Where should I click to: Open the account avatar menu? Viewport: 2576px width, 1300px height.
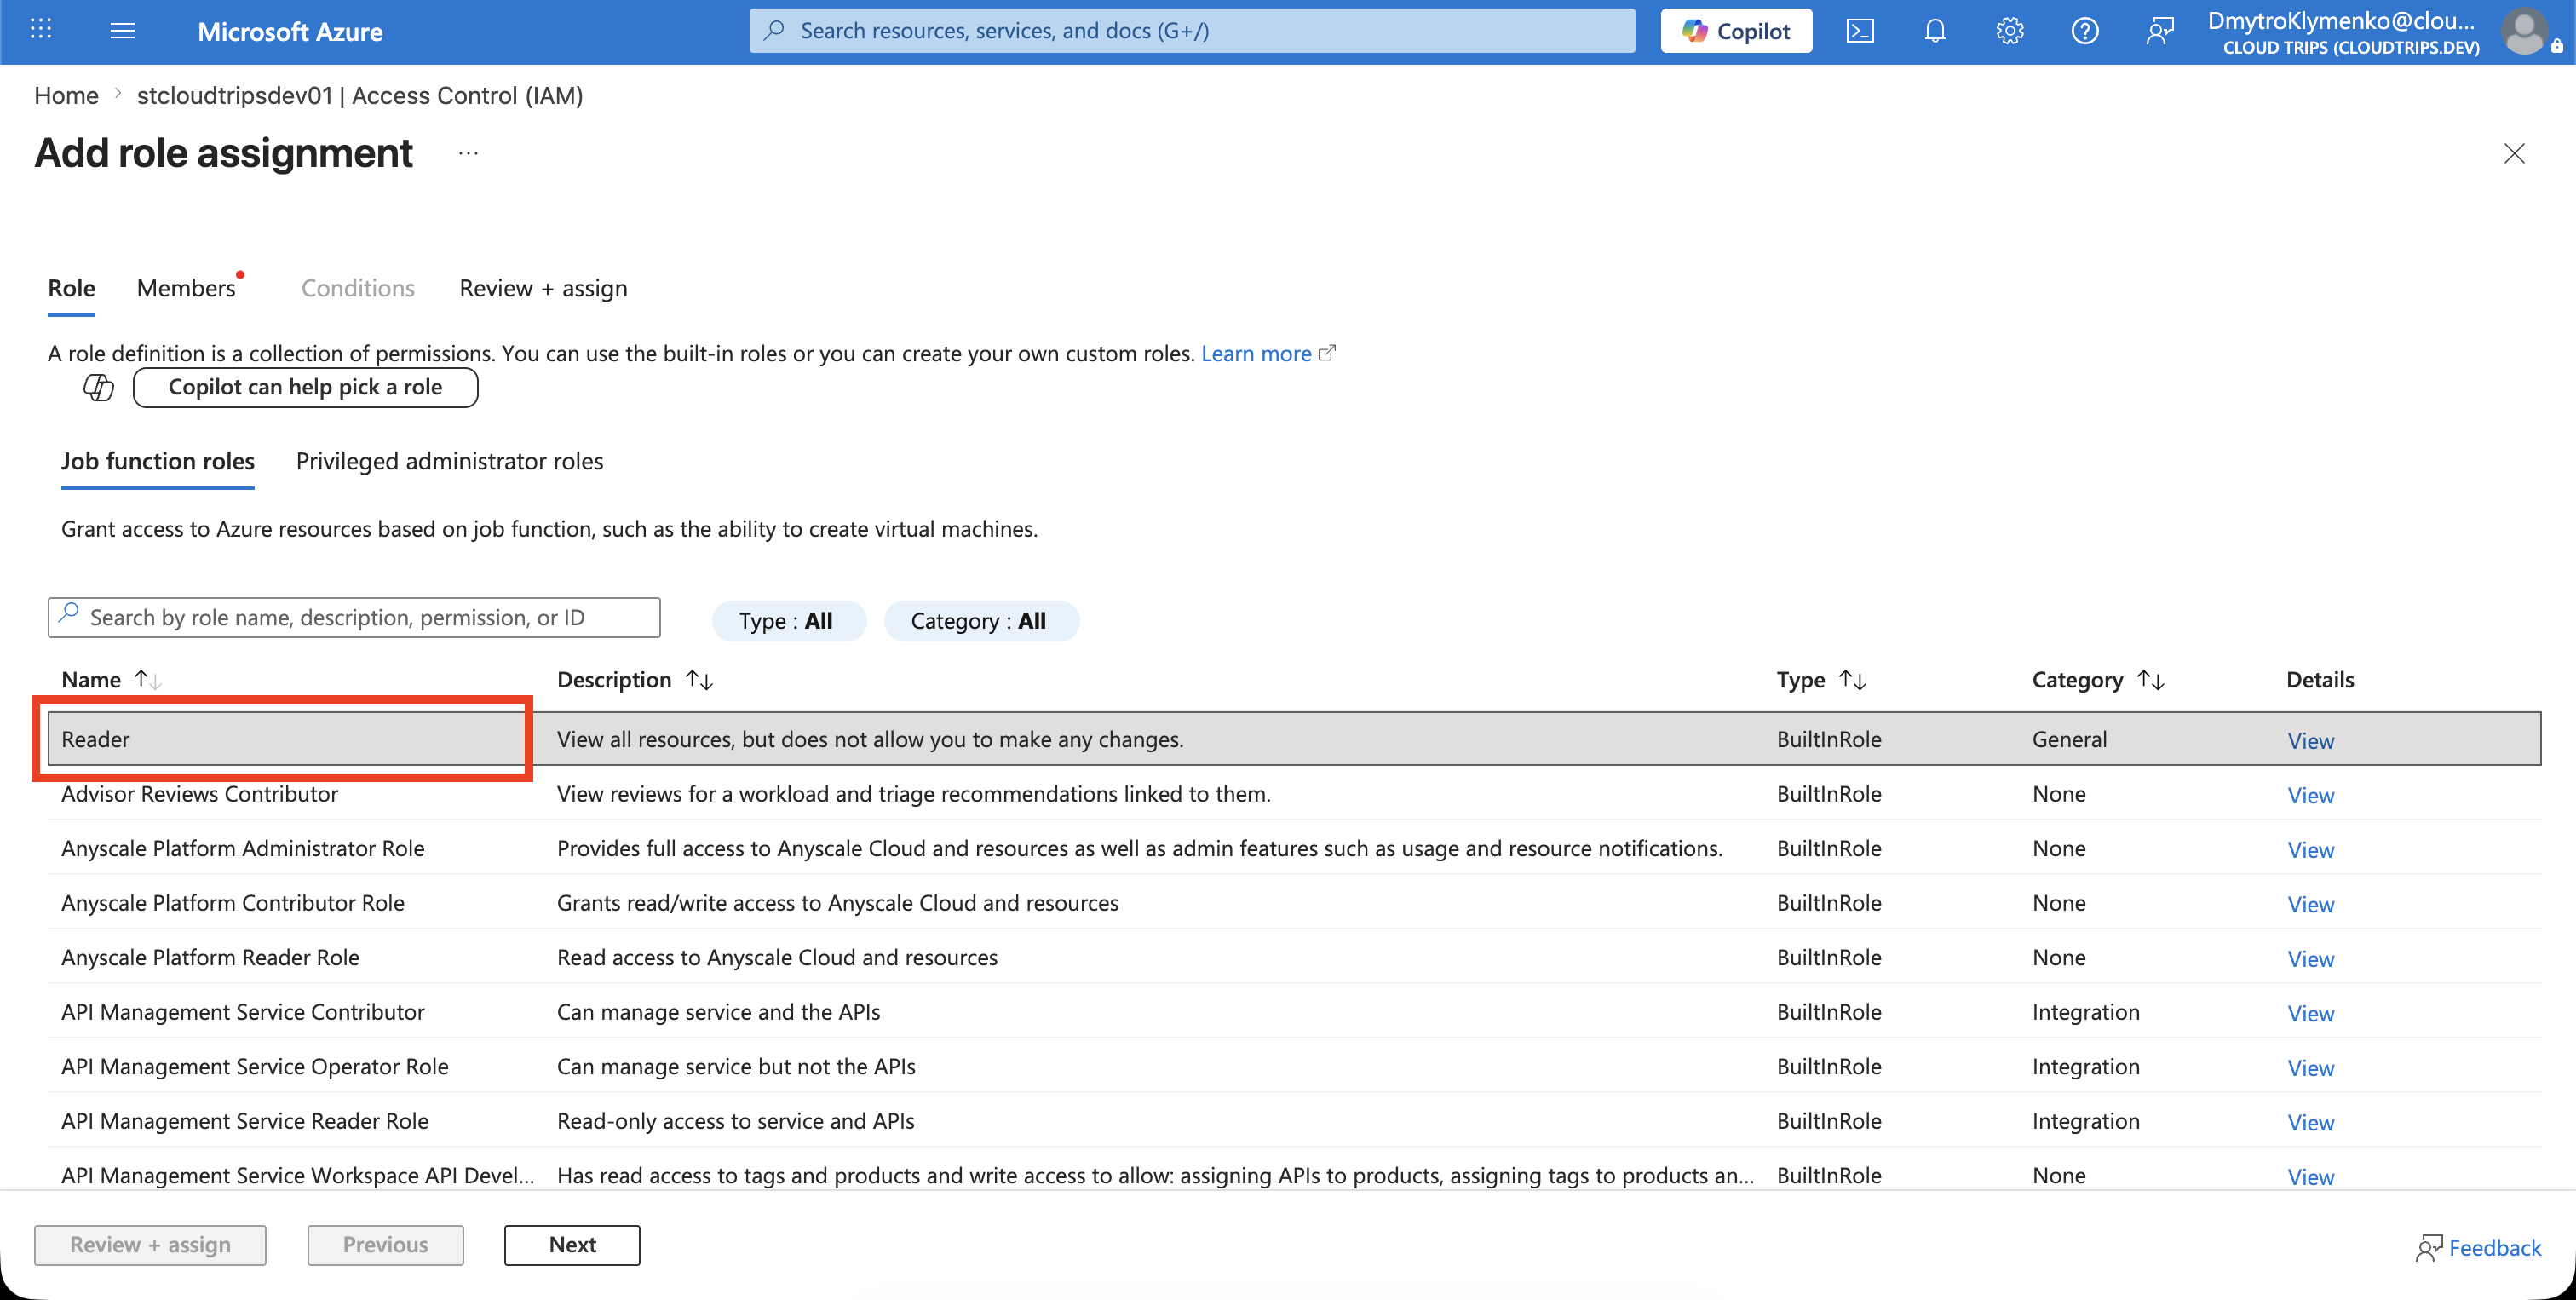(x=2526, y=31)
